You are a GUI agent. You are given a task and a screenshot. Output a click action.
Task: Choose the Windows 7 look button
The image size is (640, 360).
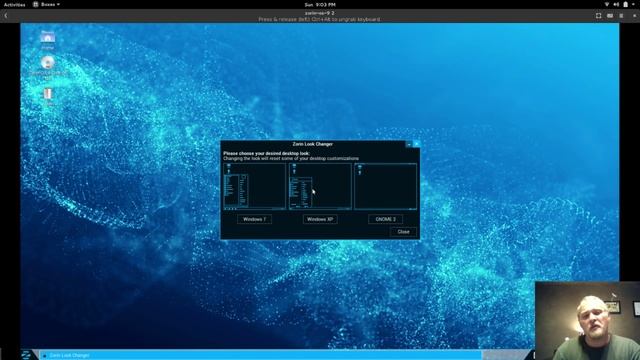click(254, 219)
